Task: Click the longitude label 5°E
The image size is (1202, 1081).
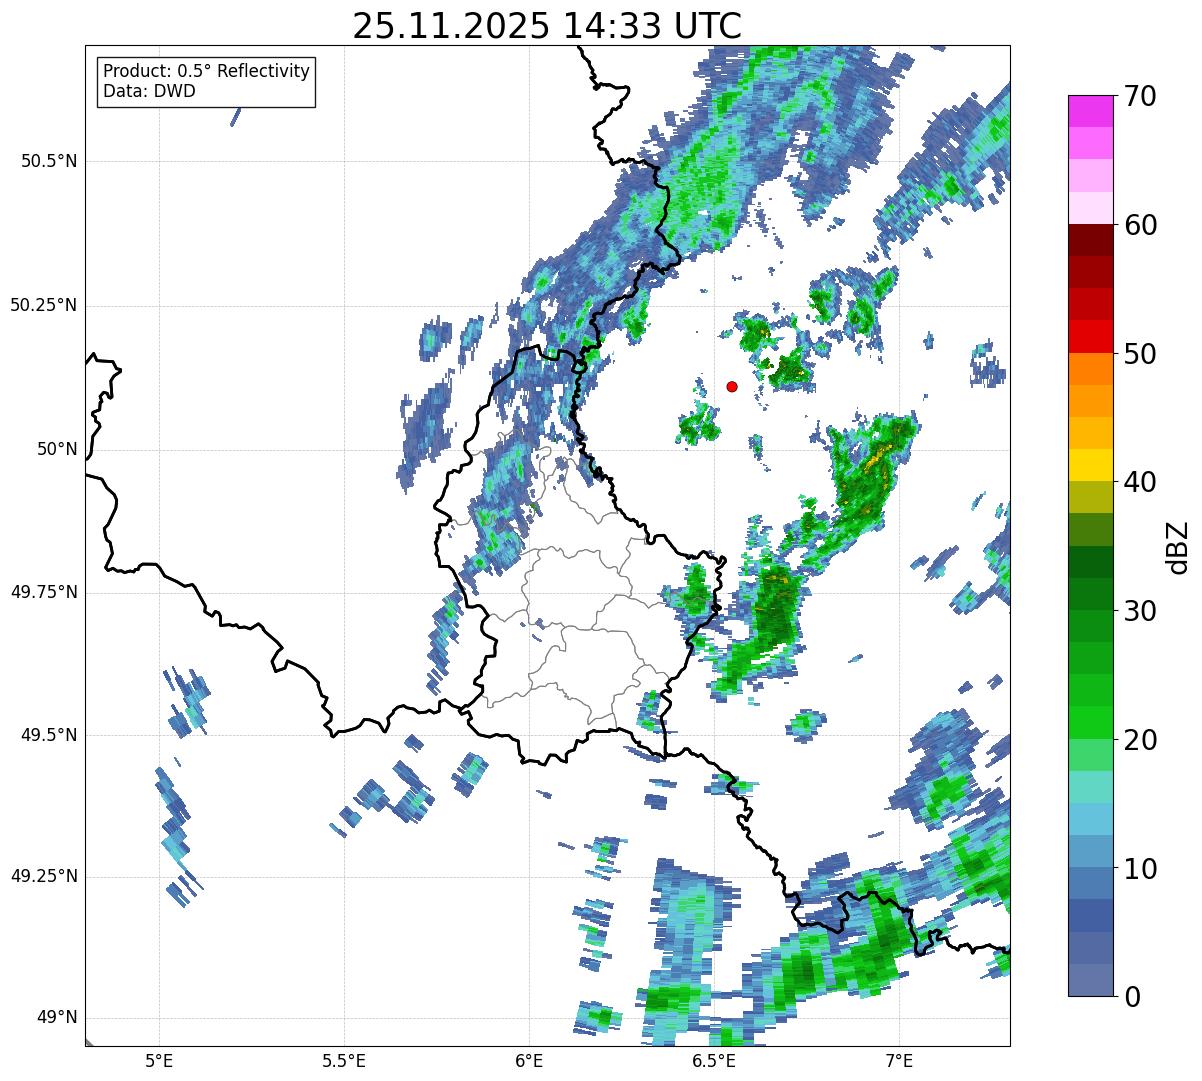Action: pyautogui.click(x=159, y=1060)
